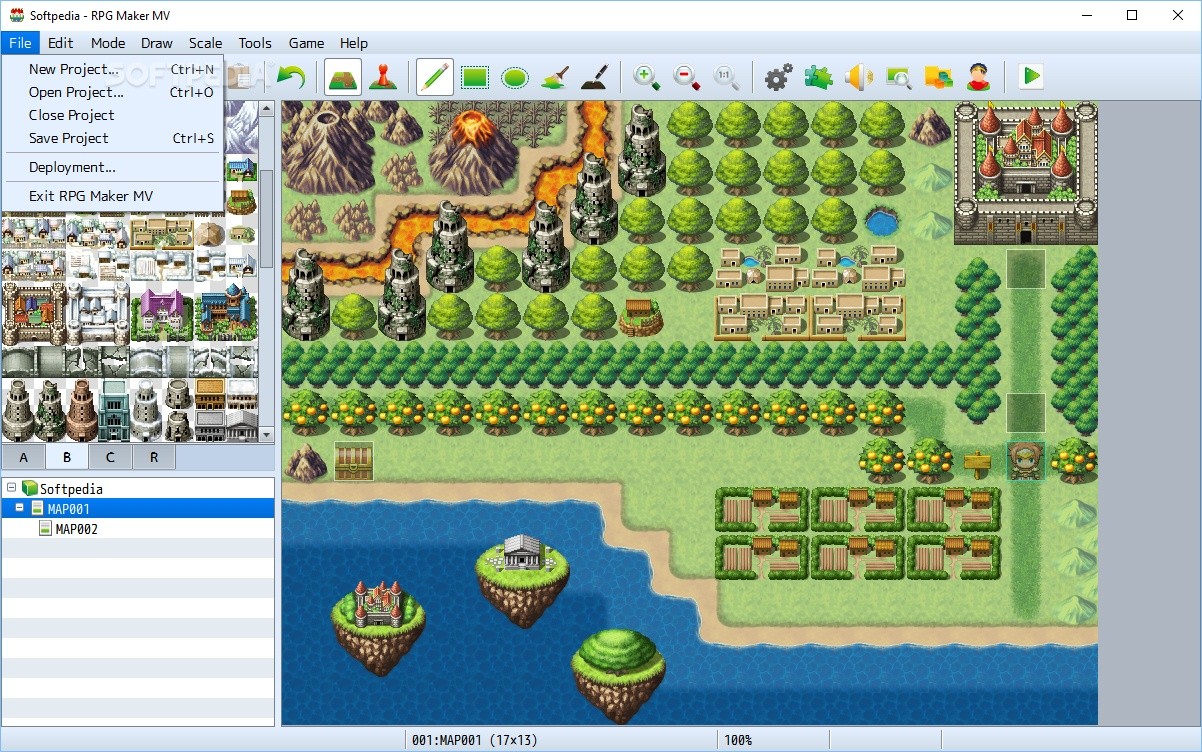Choose New Project from File menu
The image size is (1202, 752).
[113, 69]
